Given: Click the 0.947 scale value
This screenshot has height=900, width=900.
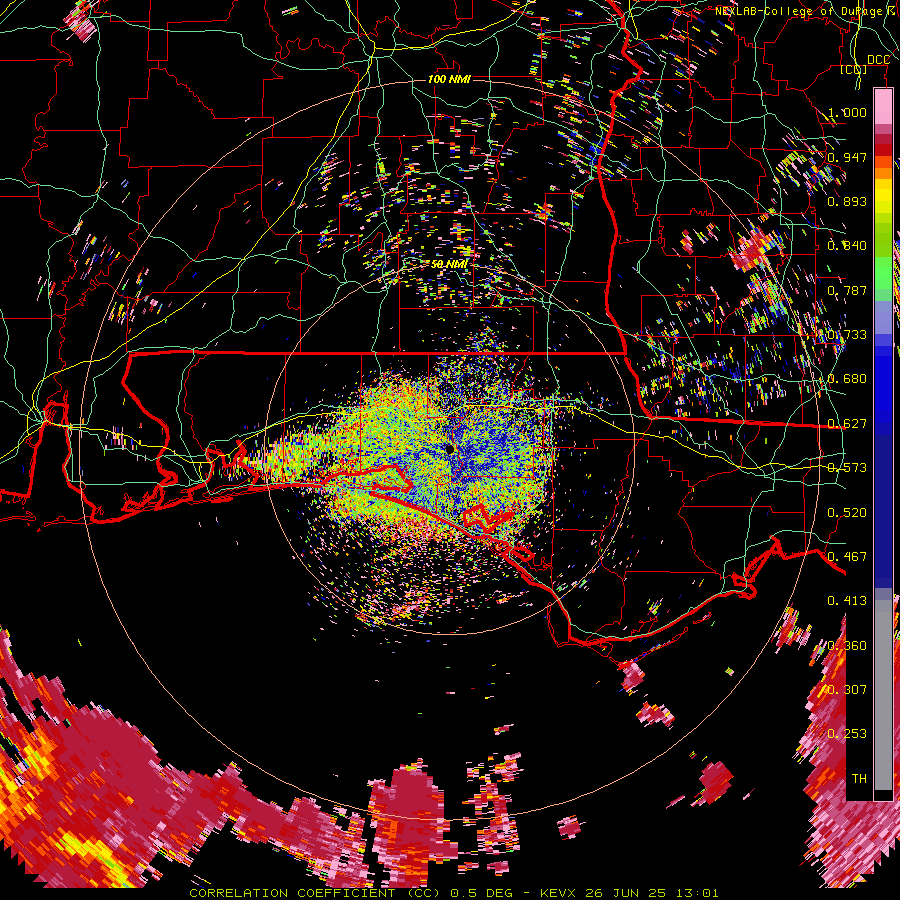Looking at the screenshot, I should tap(847, 157).
